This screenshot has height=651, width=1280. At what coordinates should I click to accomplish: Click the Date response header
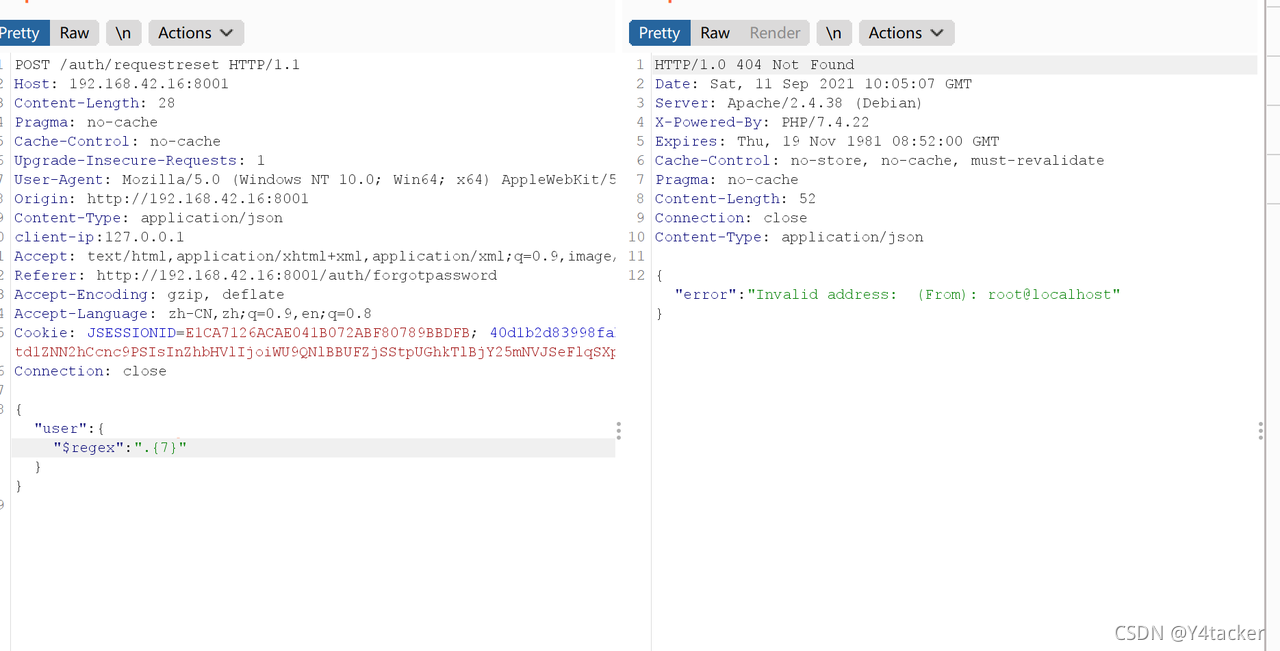pyautogui.click(x=813, y=84)
